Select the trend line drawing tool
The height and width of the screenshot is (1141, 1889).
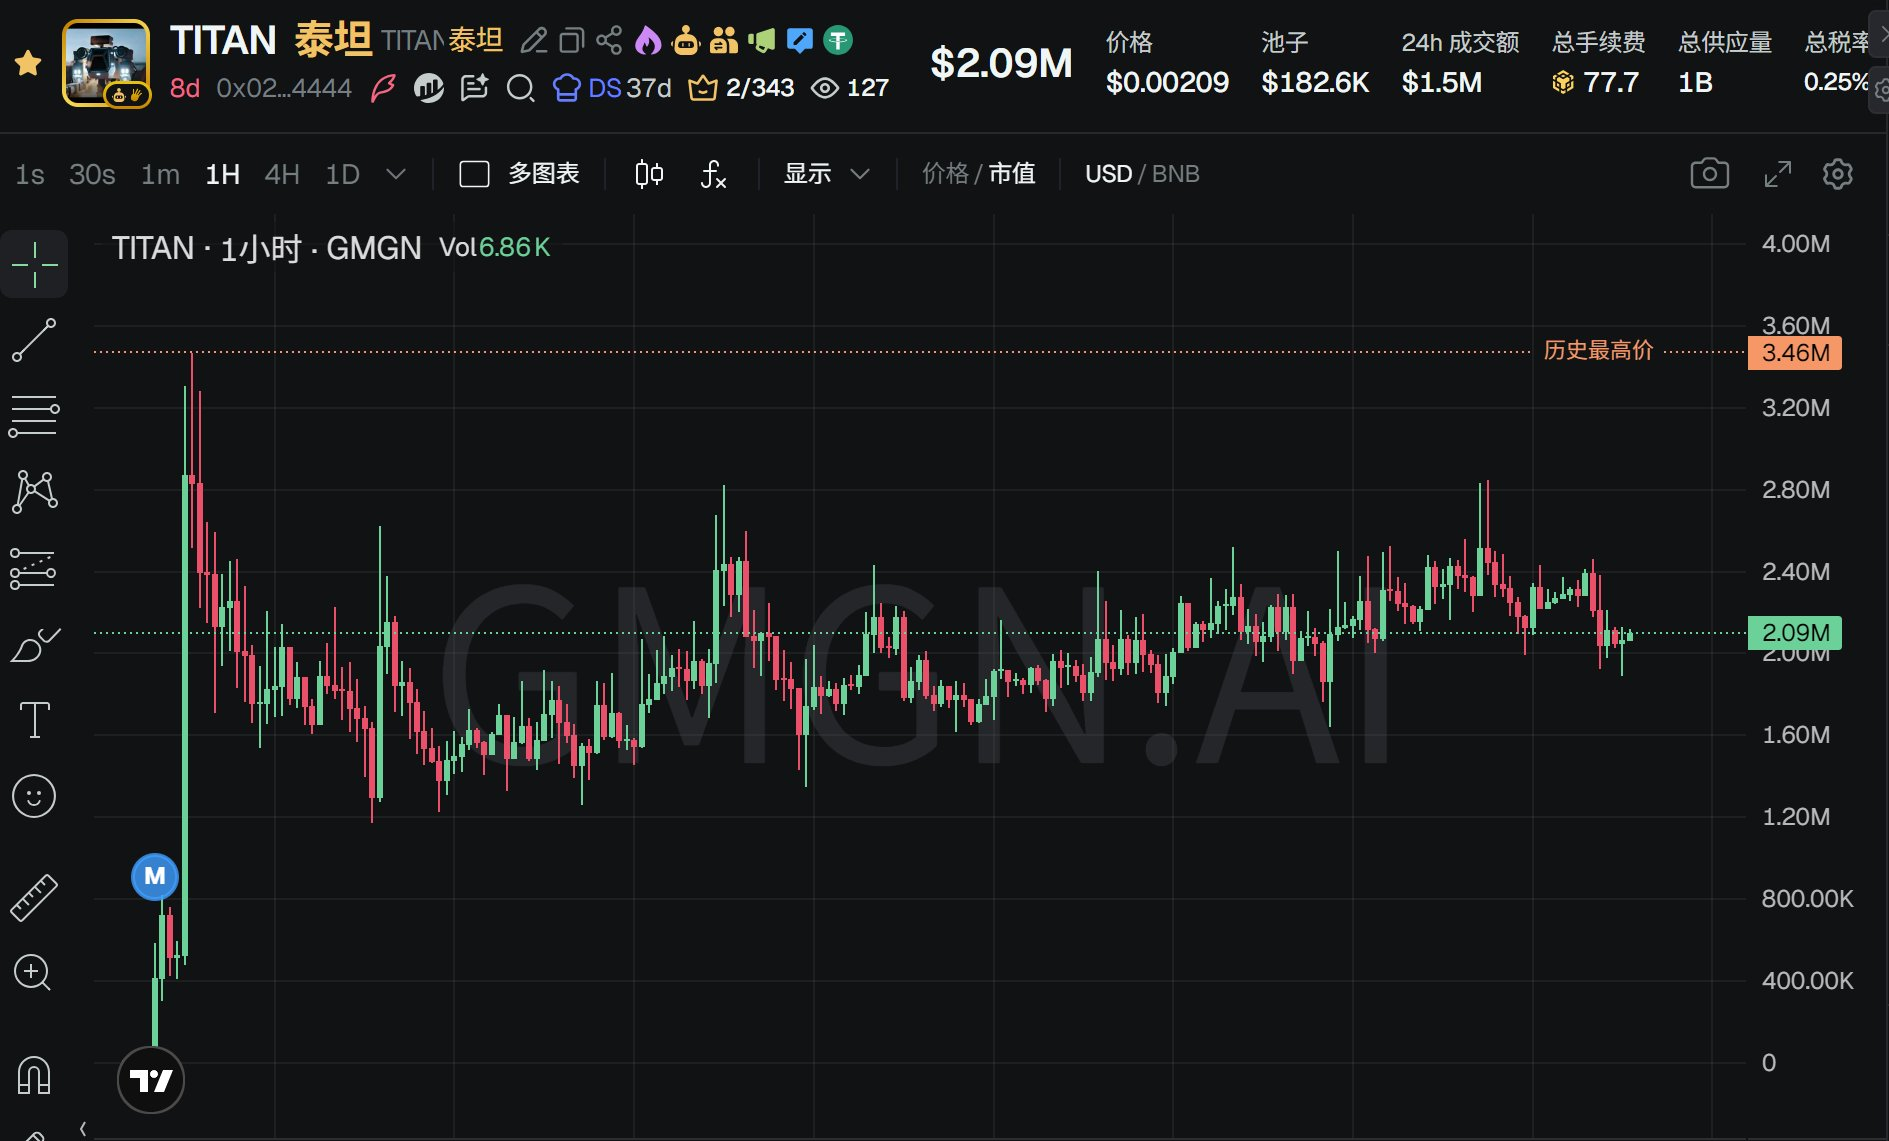[x=34, y=340]
